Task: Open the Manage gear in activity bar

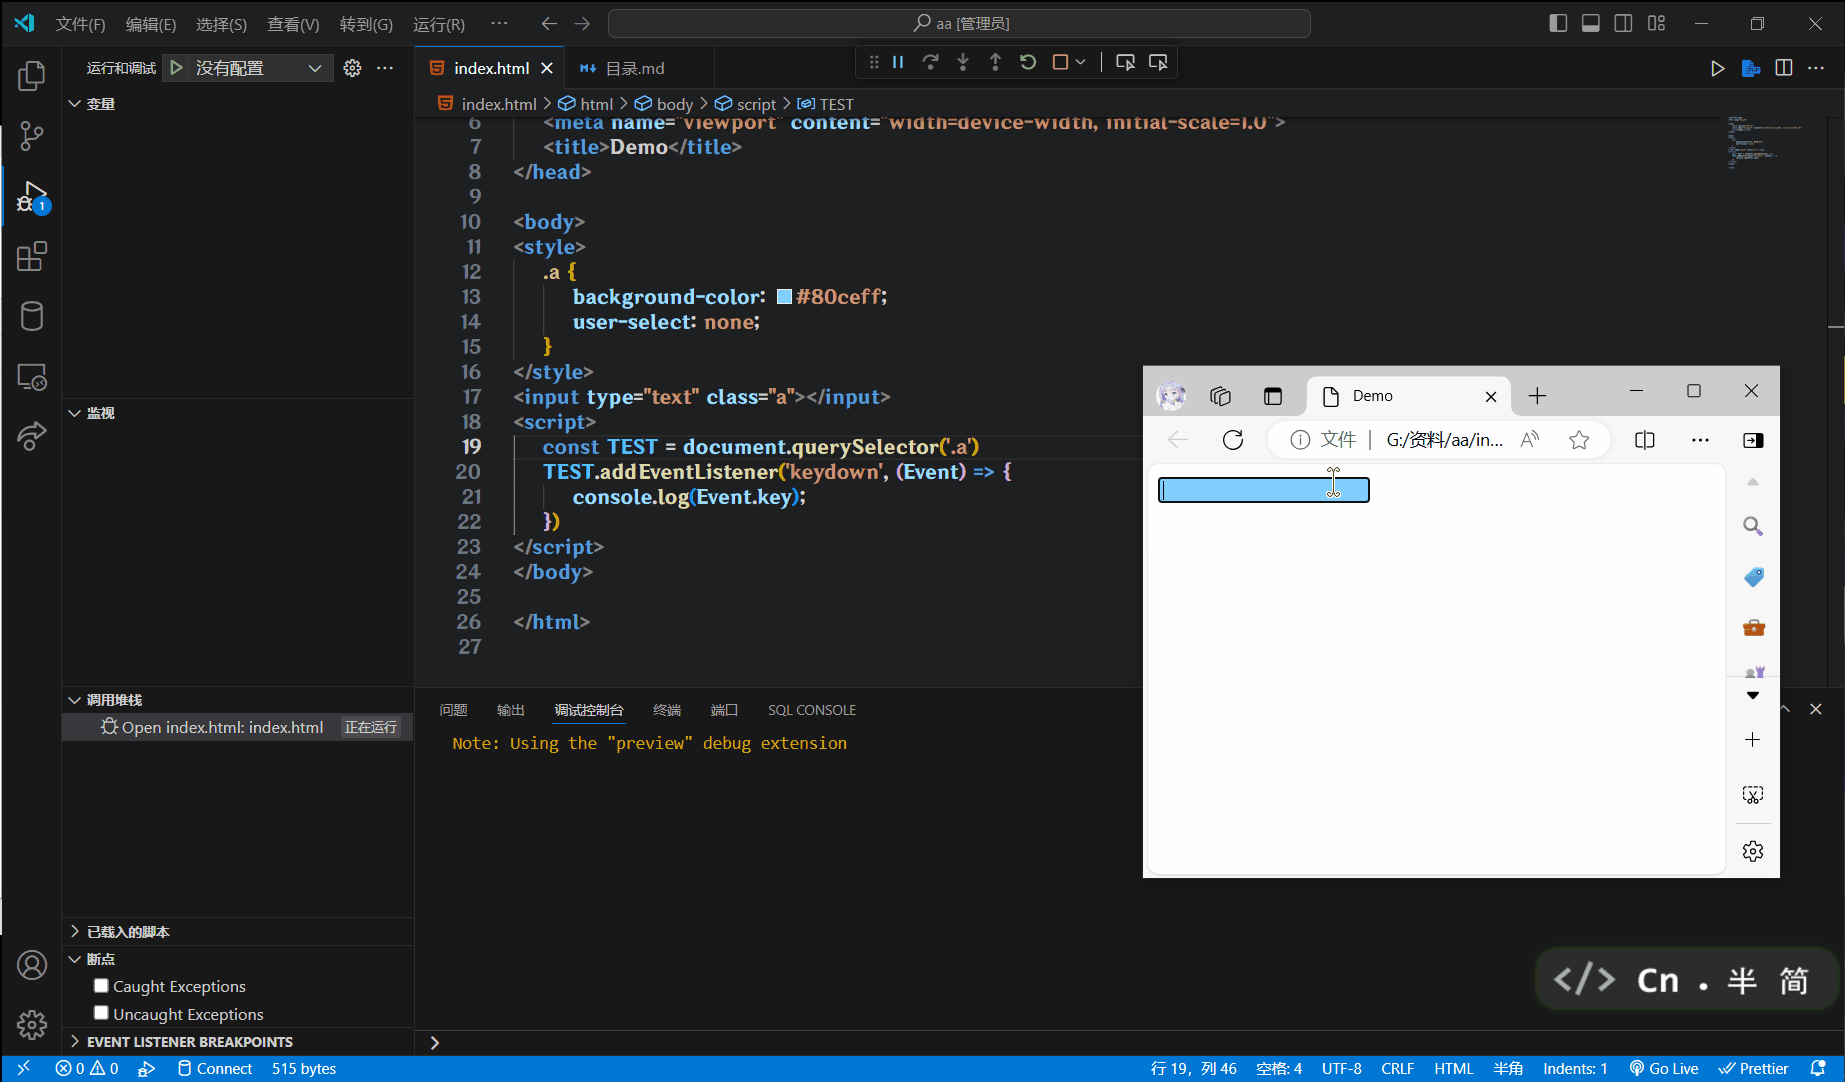Action: 32,1025
